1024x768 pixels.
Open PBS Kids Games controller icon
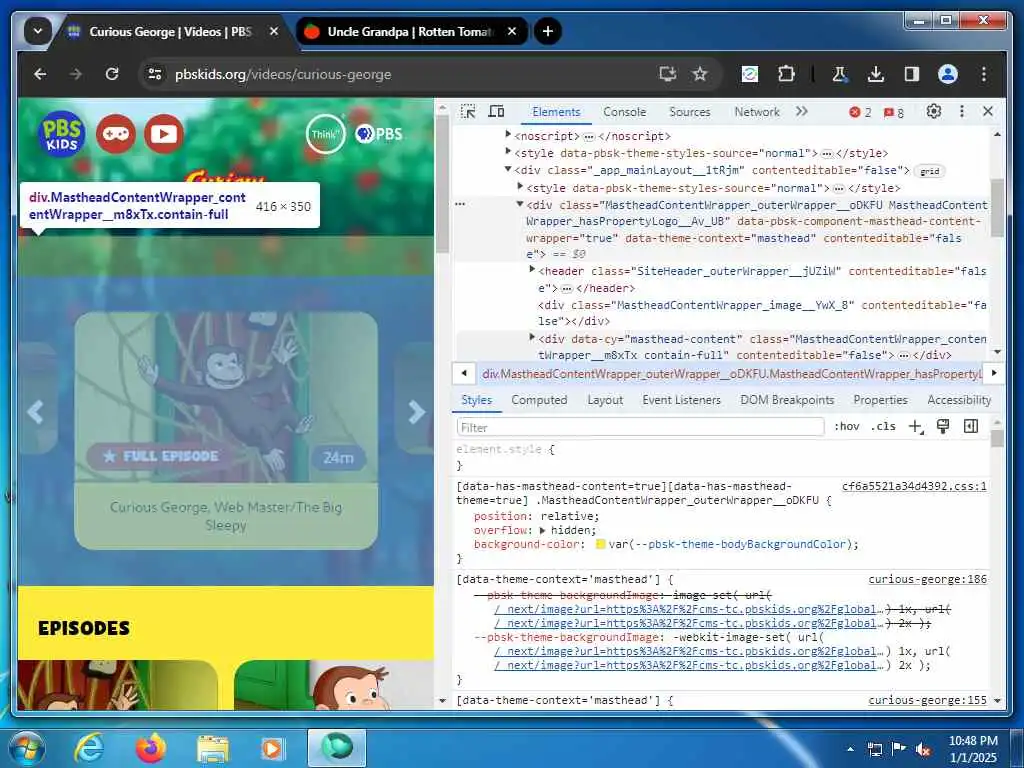[116, 134]
